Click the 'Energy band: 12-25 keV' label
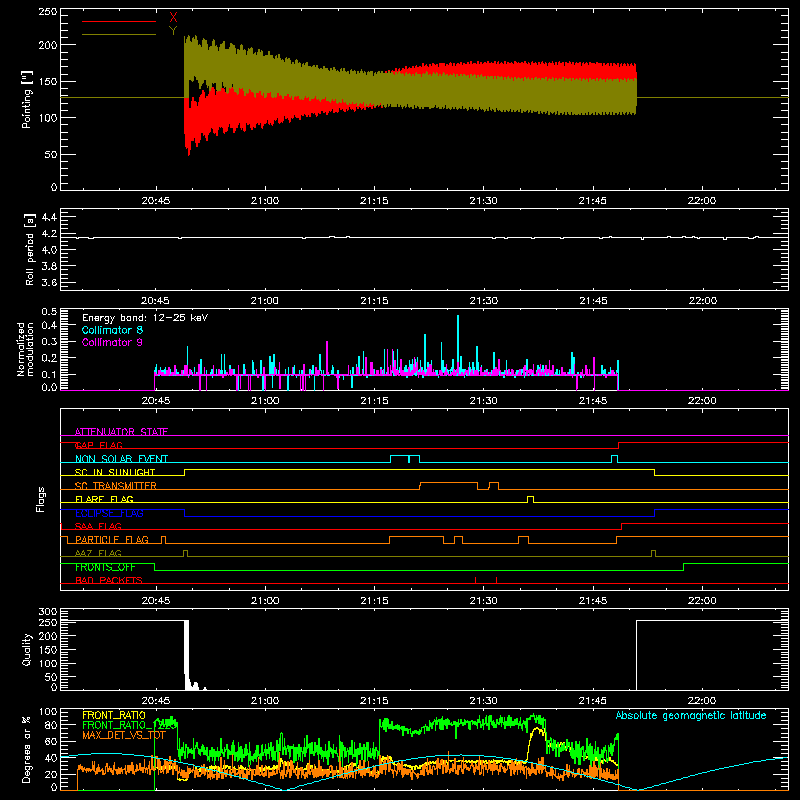 145,318
